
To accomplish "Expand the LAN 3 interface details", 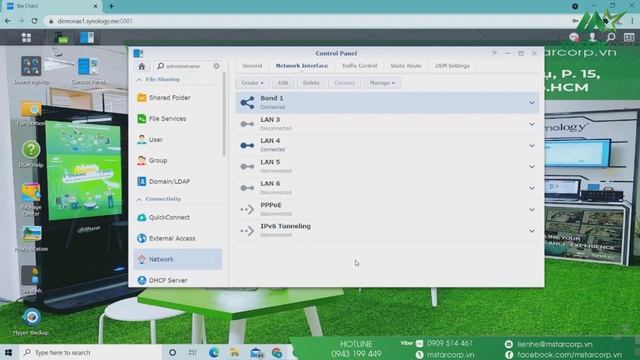I will pyautogui.click(x=531, y=124).
